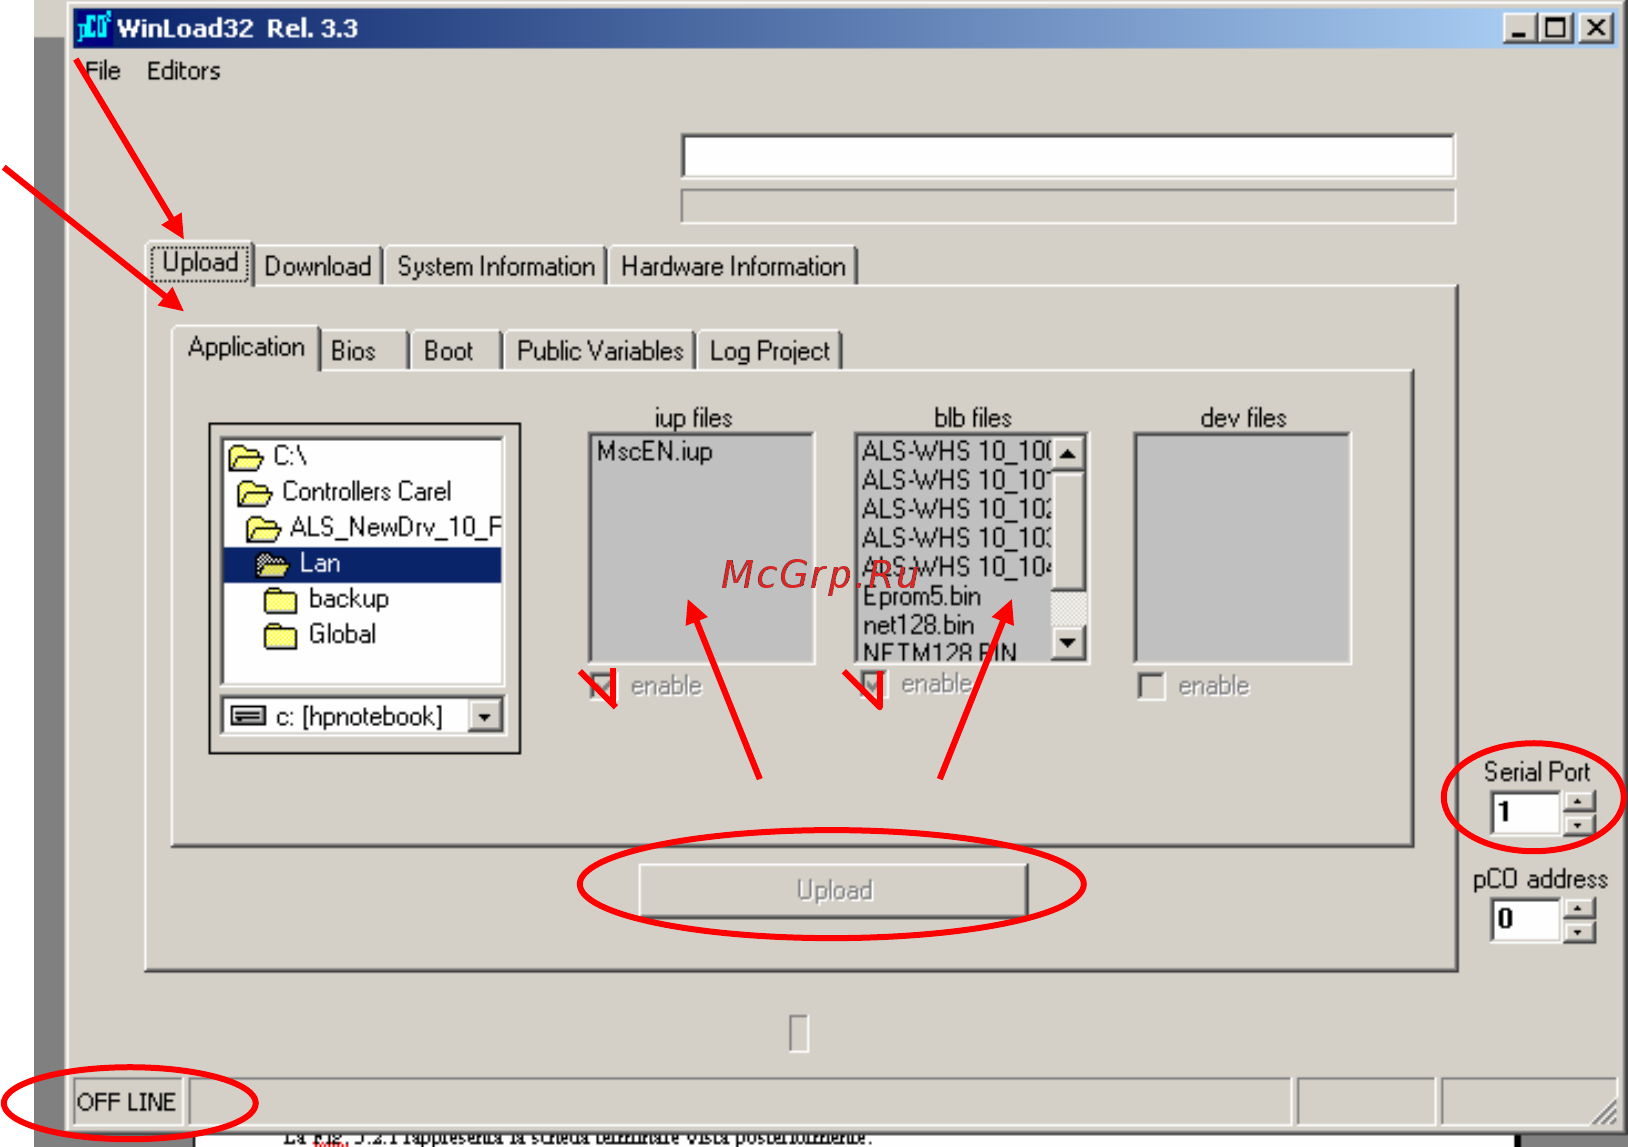
Task: Click the white message text field
Action: [x=1068, y=157]
